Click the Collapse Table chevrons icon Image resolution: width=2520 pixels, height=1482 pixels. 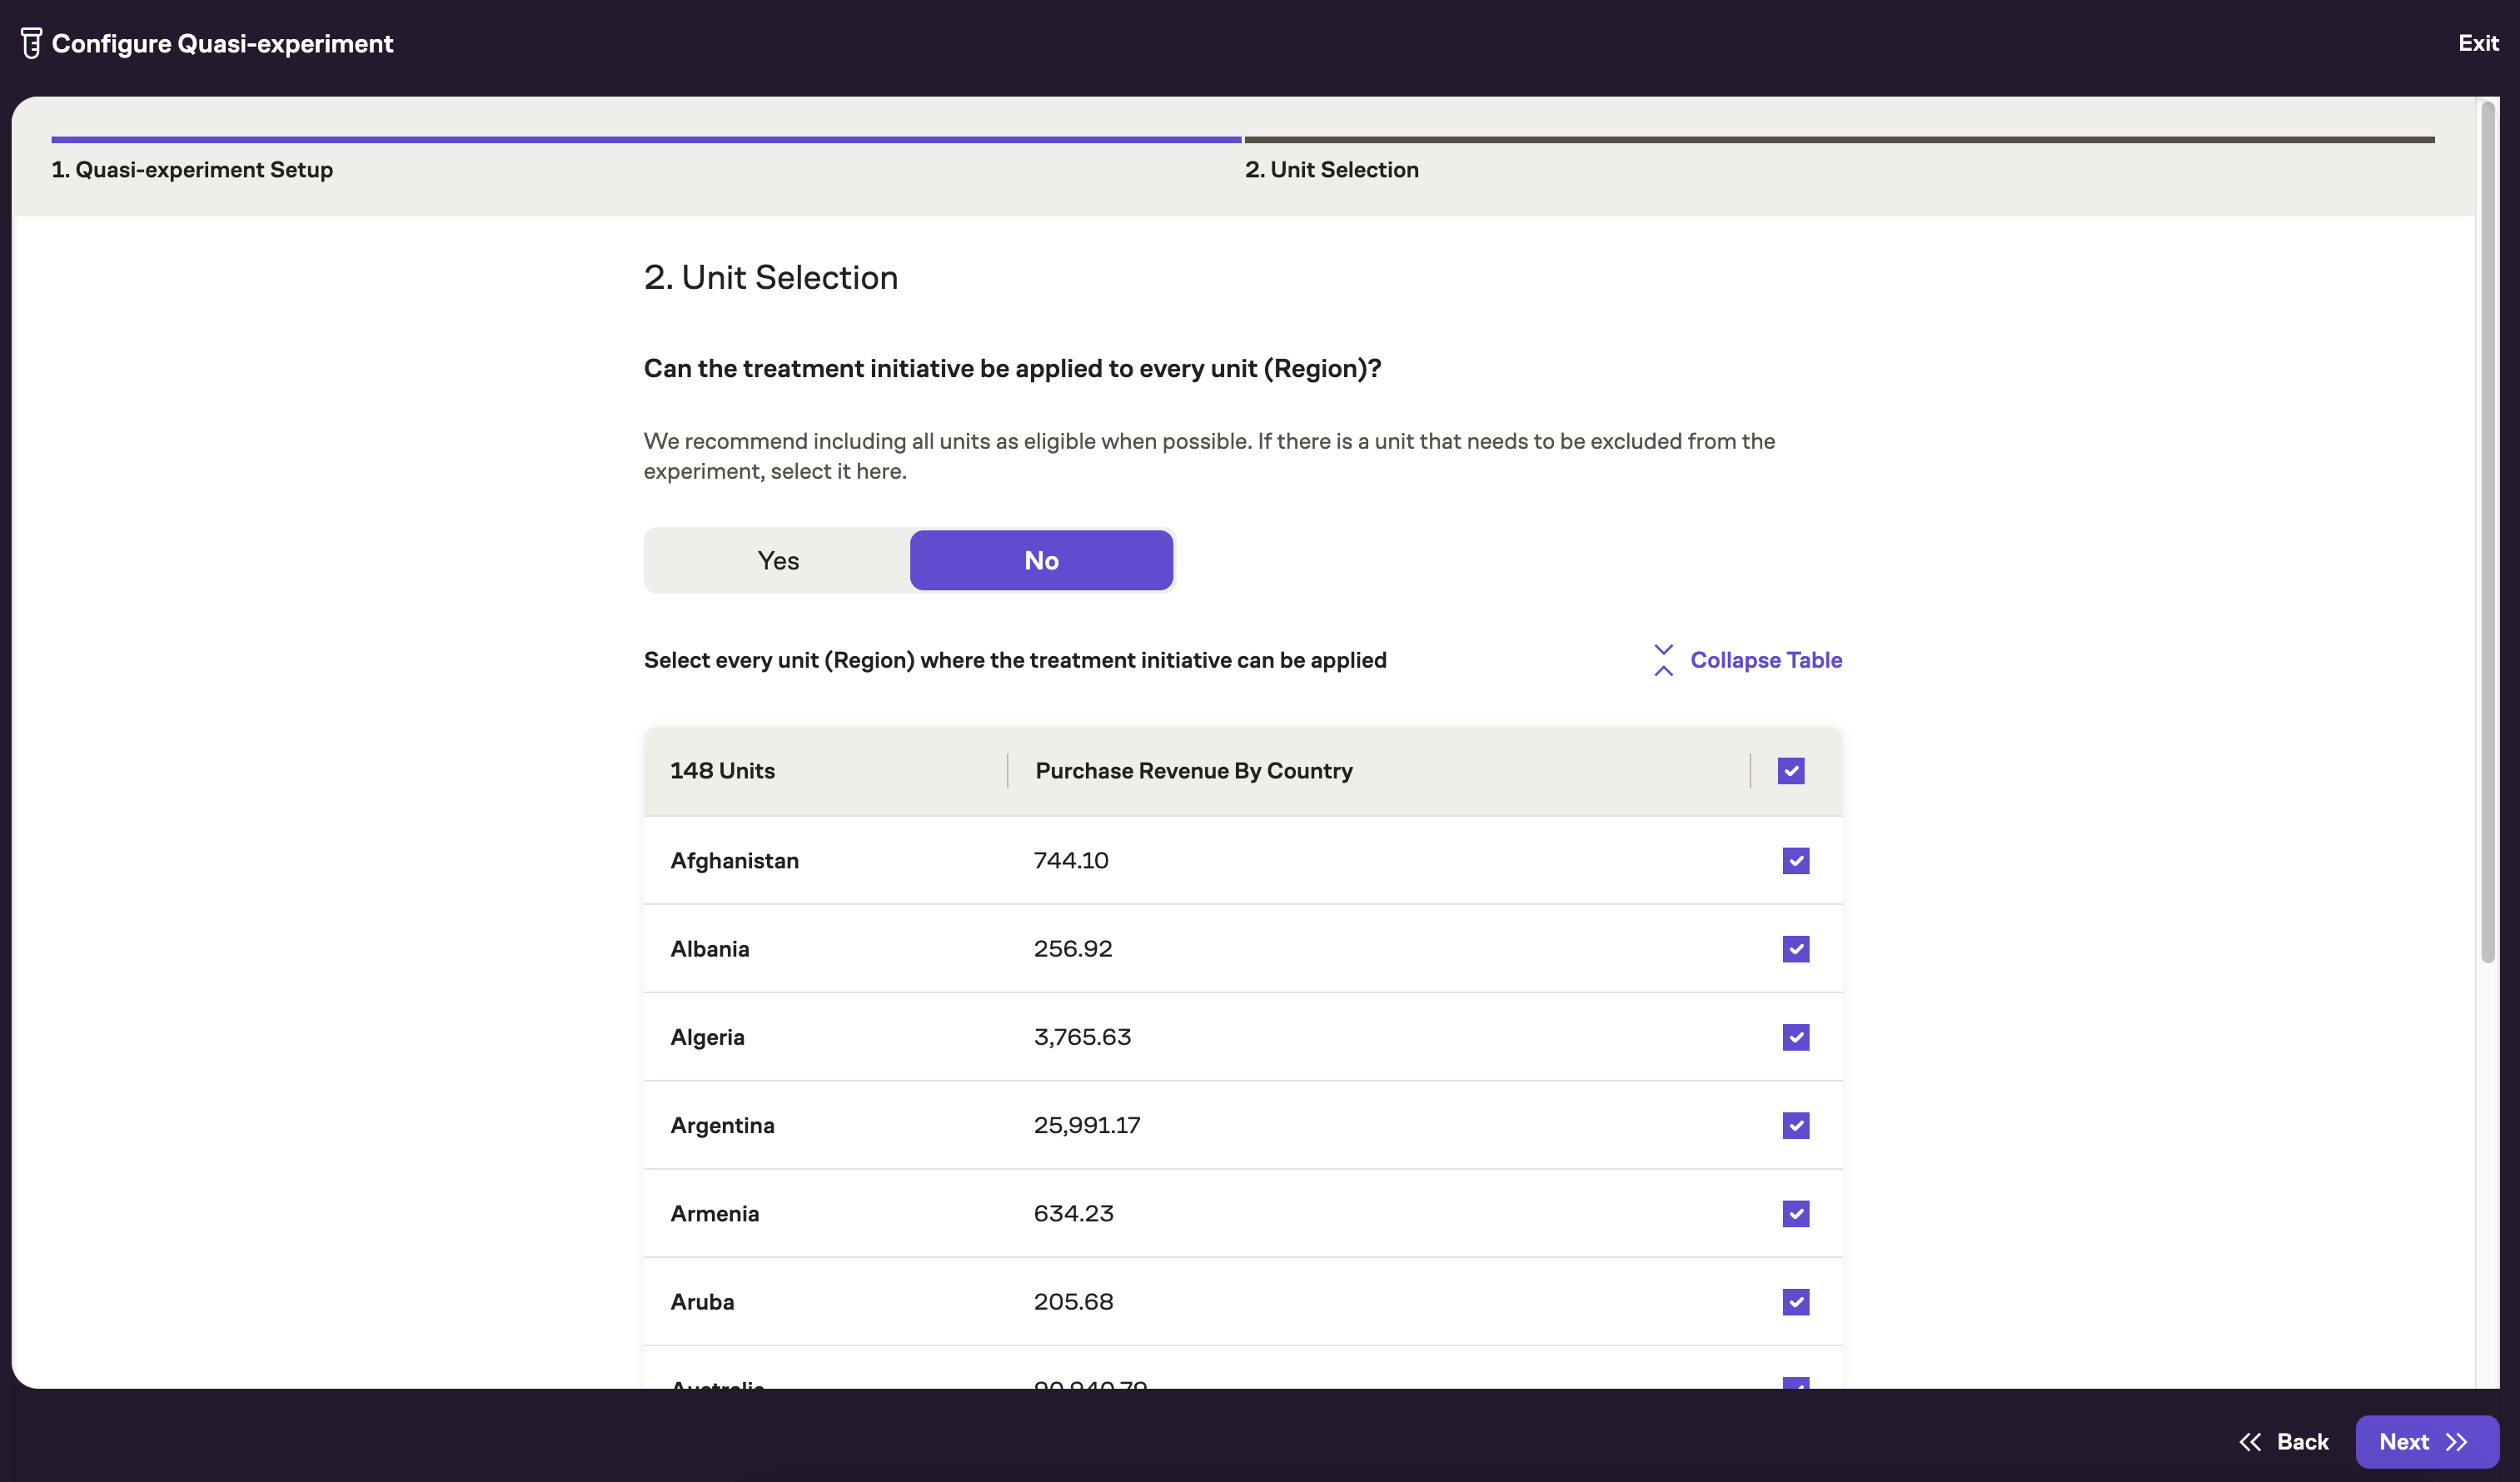pos(1663,660)
